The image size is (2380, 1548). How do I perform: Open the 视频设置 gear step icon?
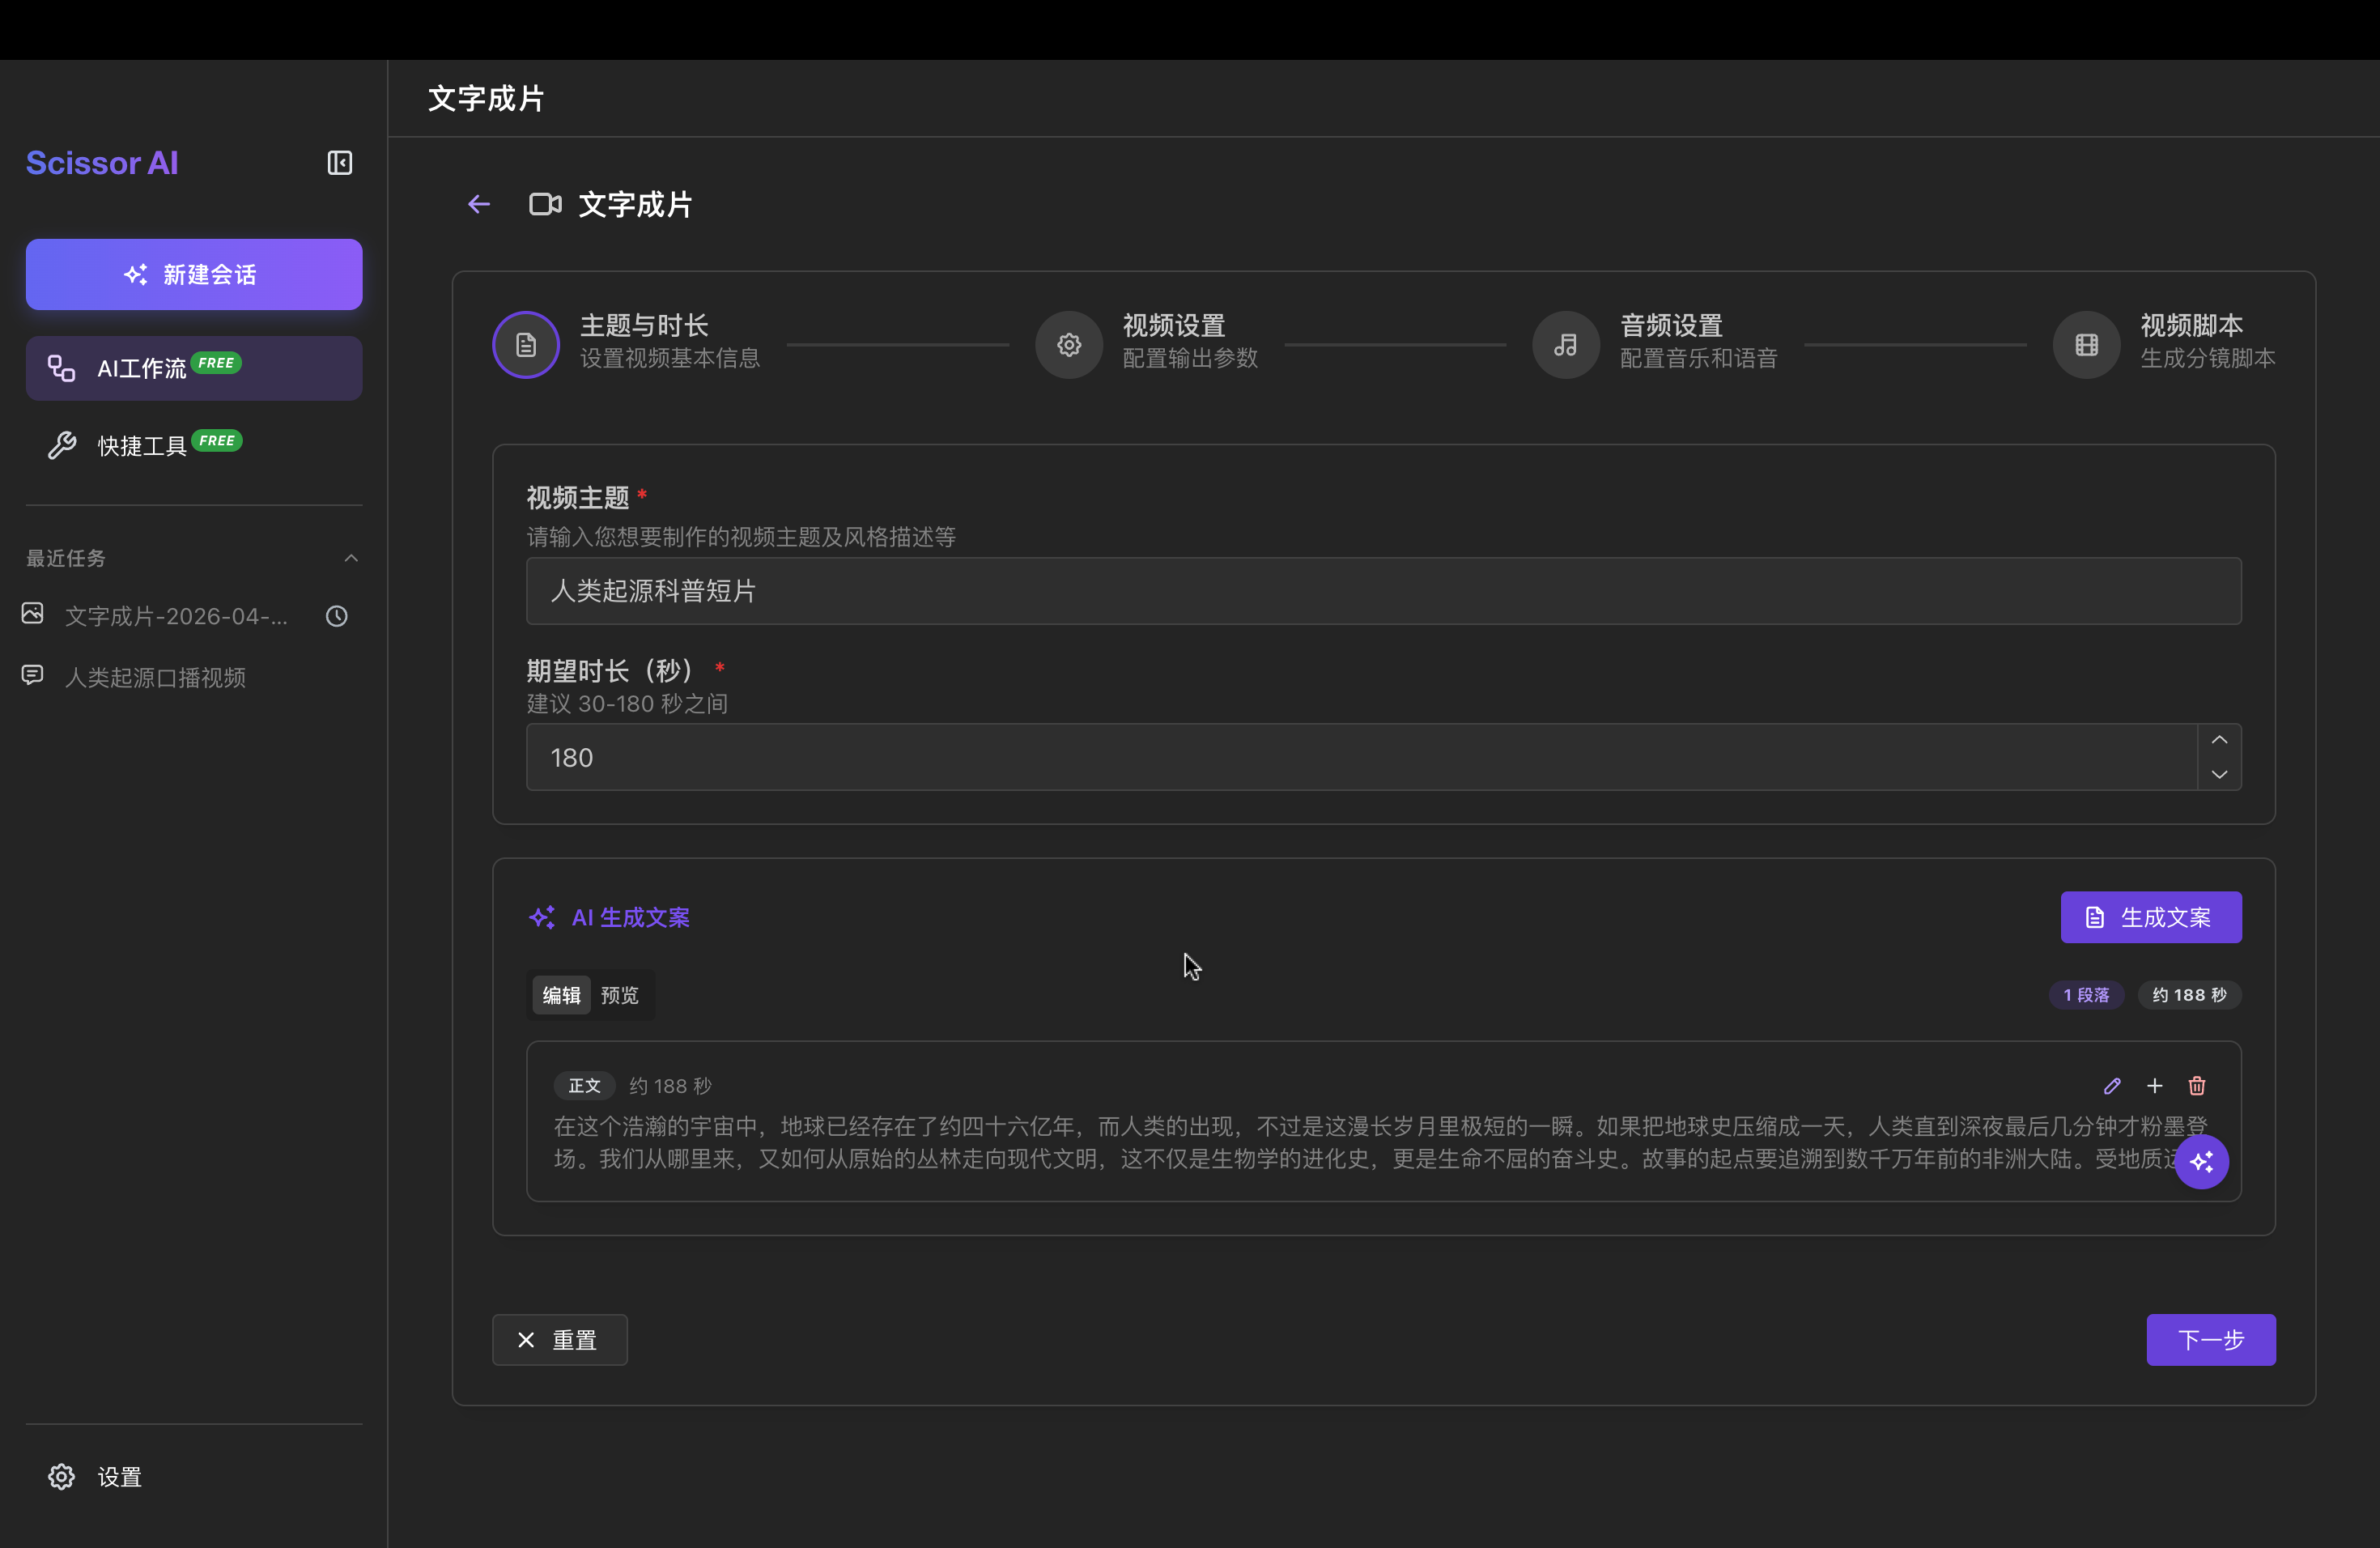click(1068, 344)
